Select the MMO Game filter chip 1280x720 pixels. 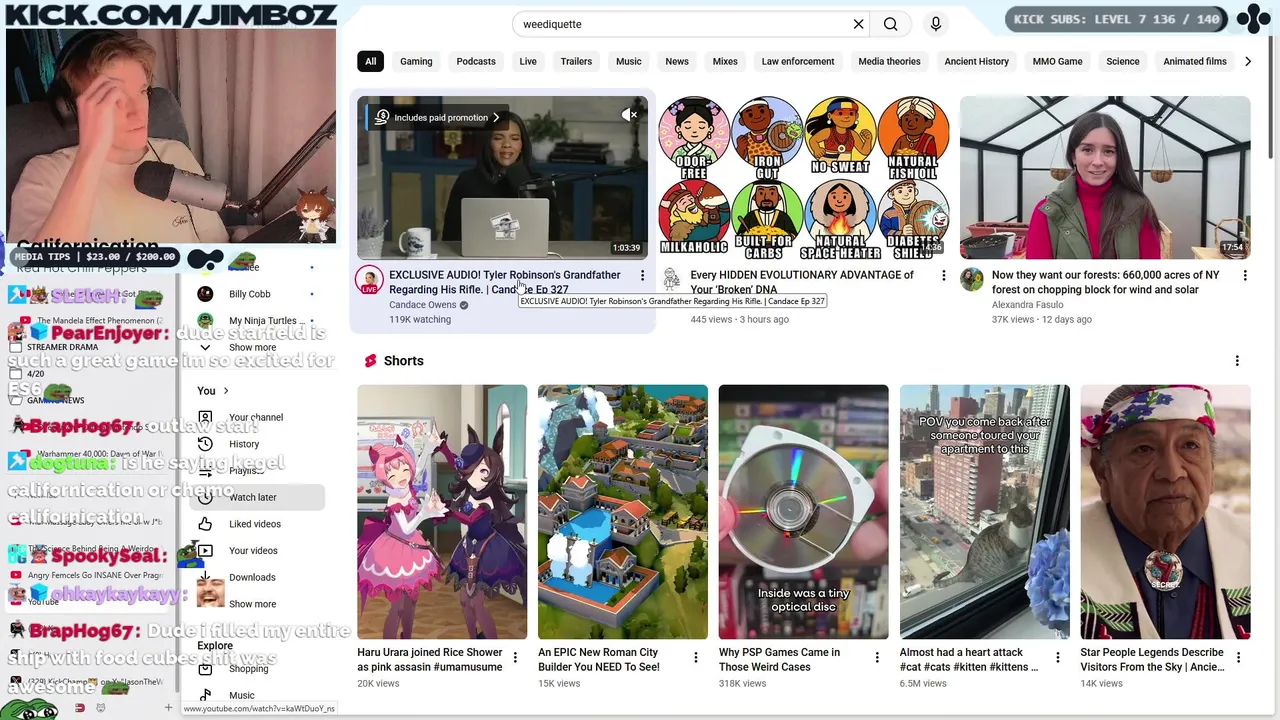1057,62
